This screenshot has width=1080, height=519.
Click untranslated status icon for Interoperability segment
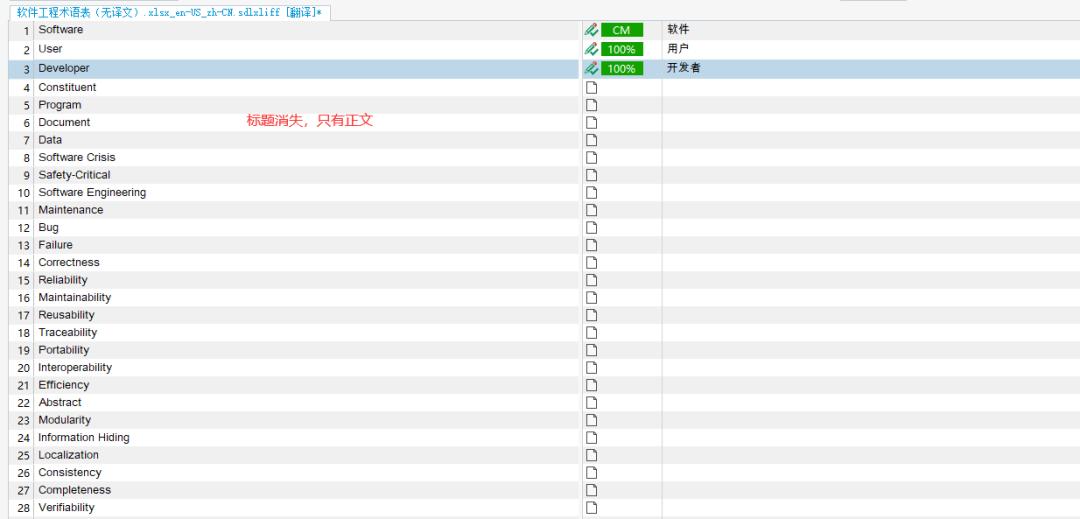591,368
